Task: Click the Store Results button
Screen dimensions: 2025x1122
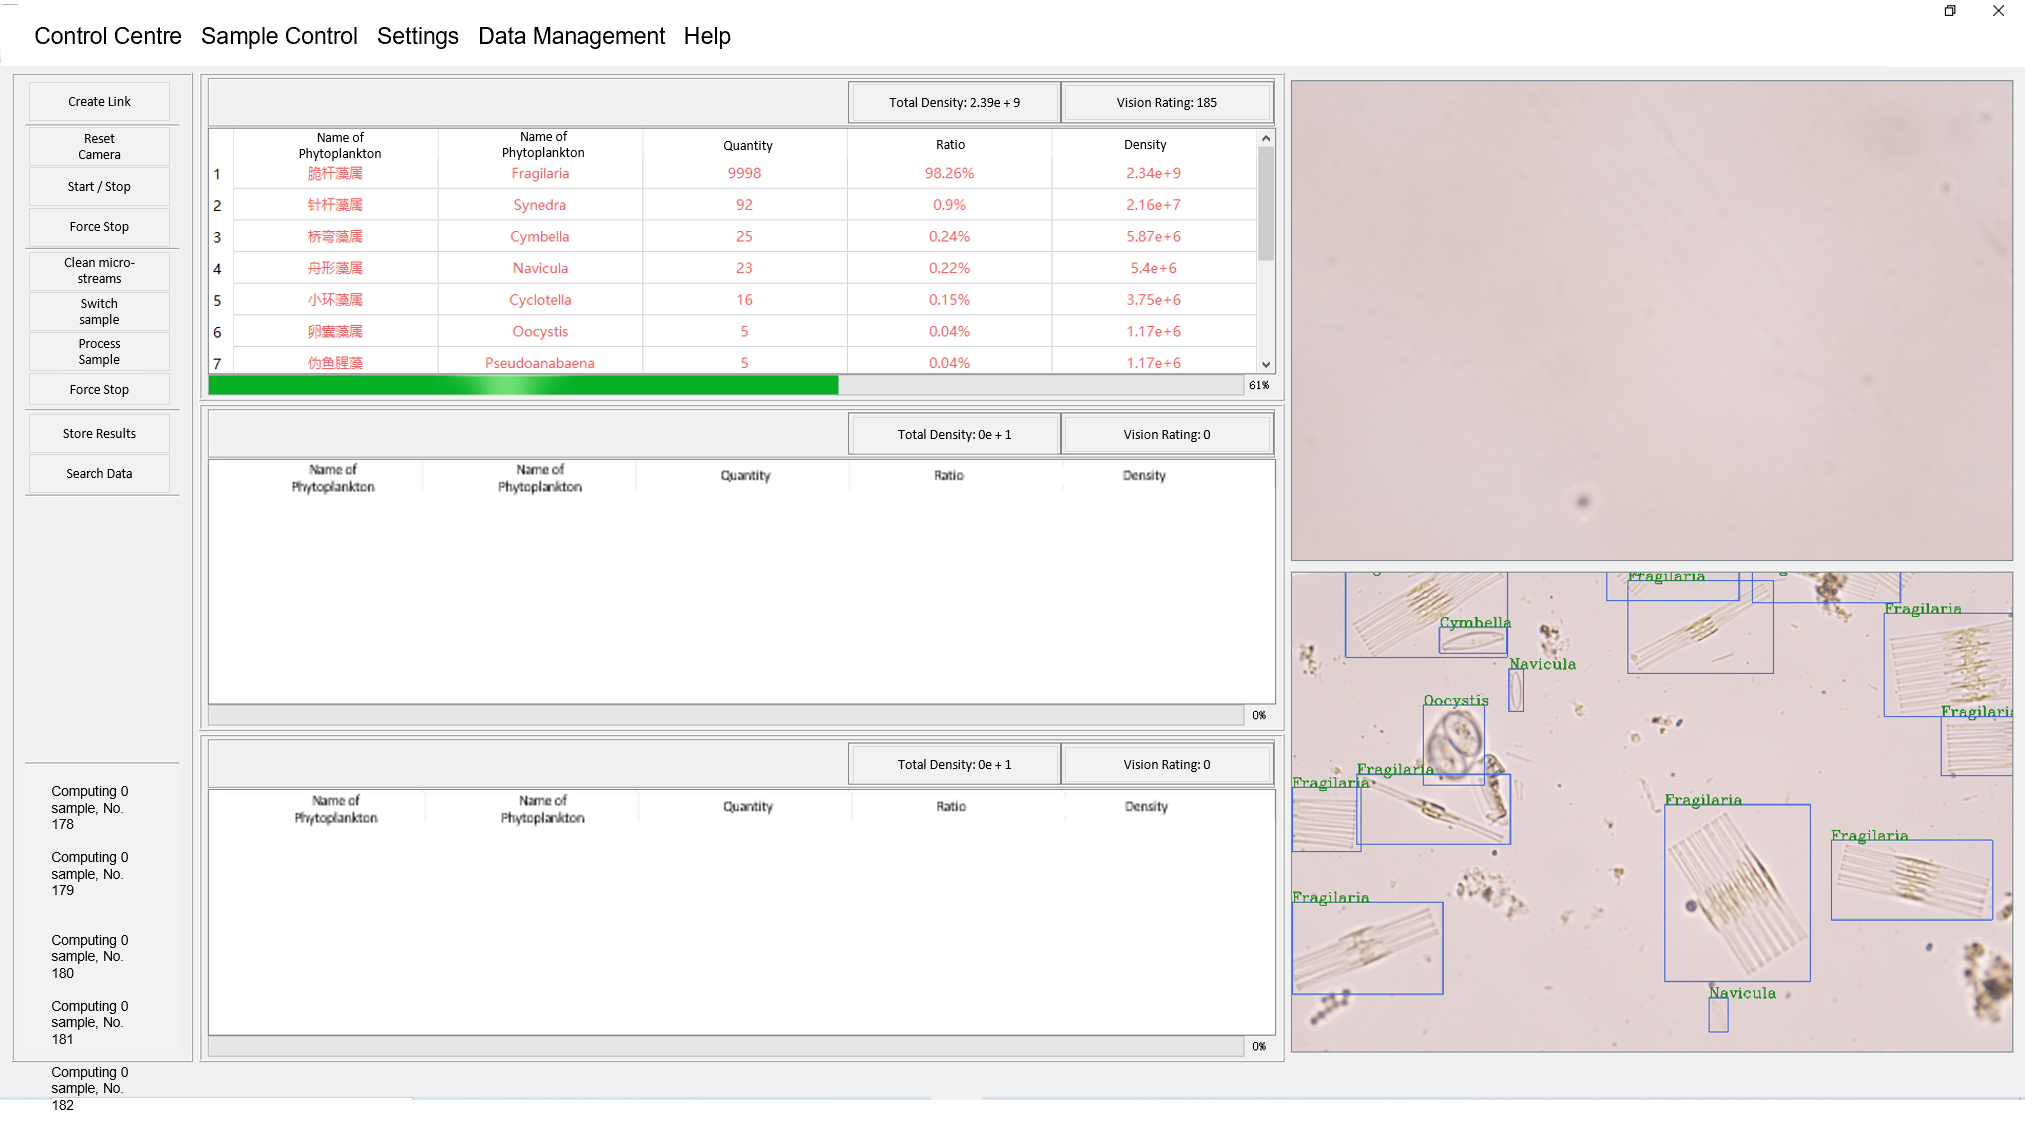Action: coord(99,434)
